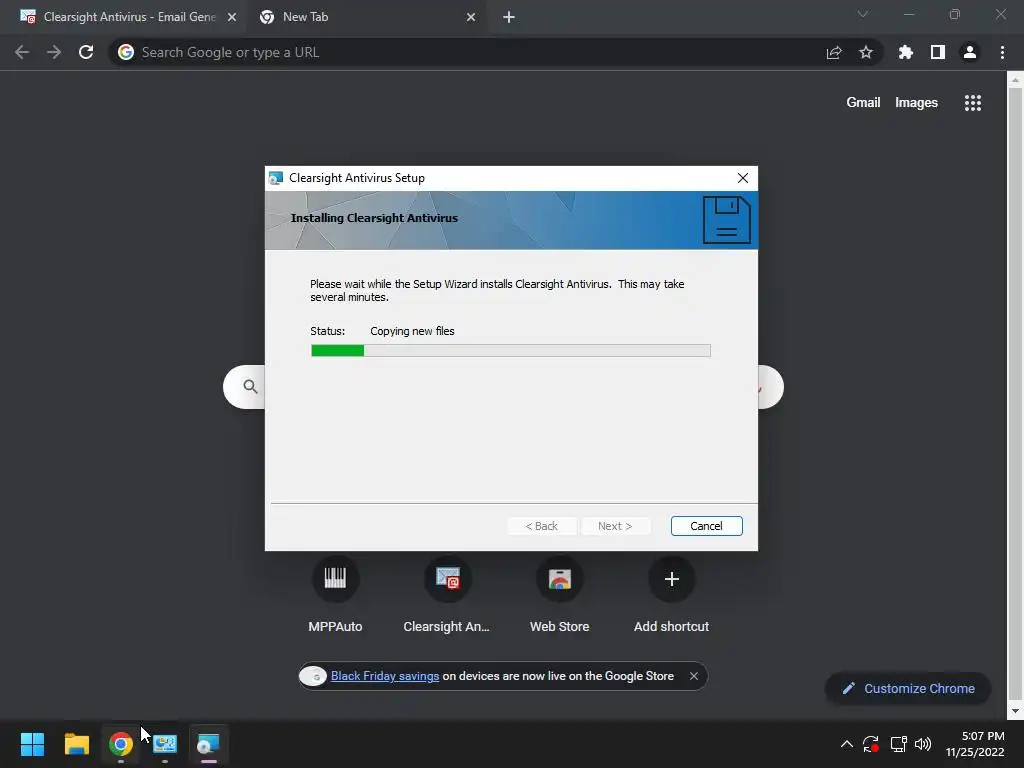The width and height of the screenshot is (1024, 768).
Task: Close the Clearsight Antivirus browser tab
Action: [x=232, y=17]
